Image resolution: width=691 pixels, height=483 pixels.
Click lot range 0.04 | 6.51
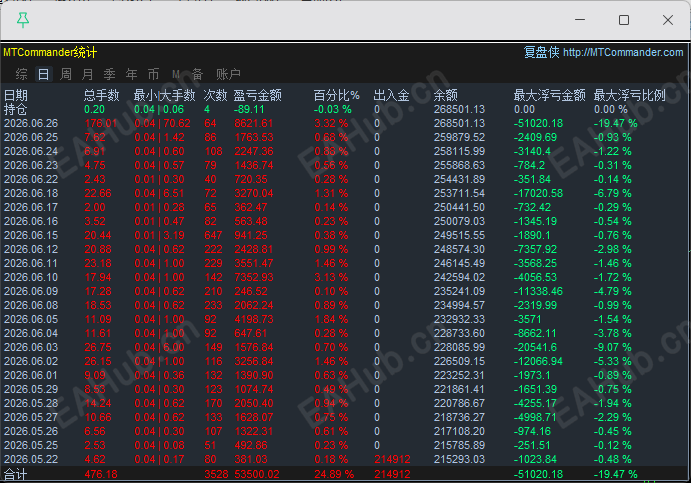point(160,193)
